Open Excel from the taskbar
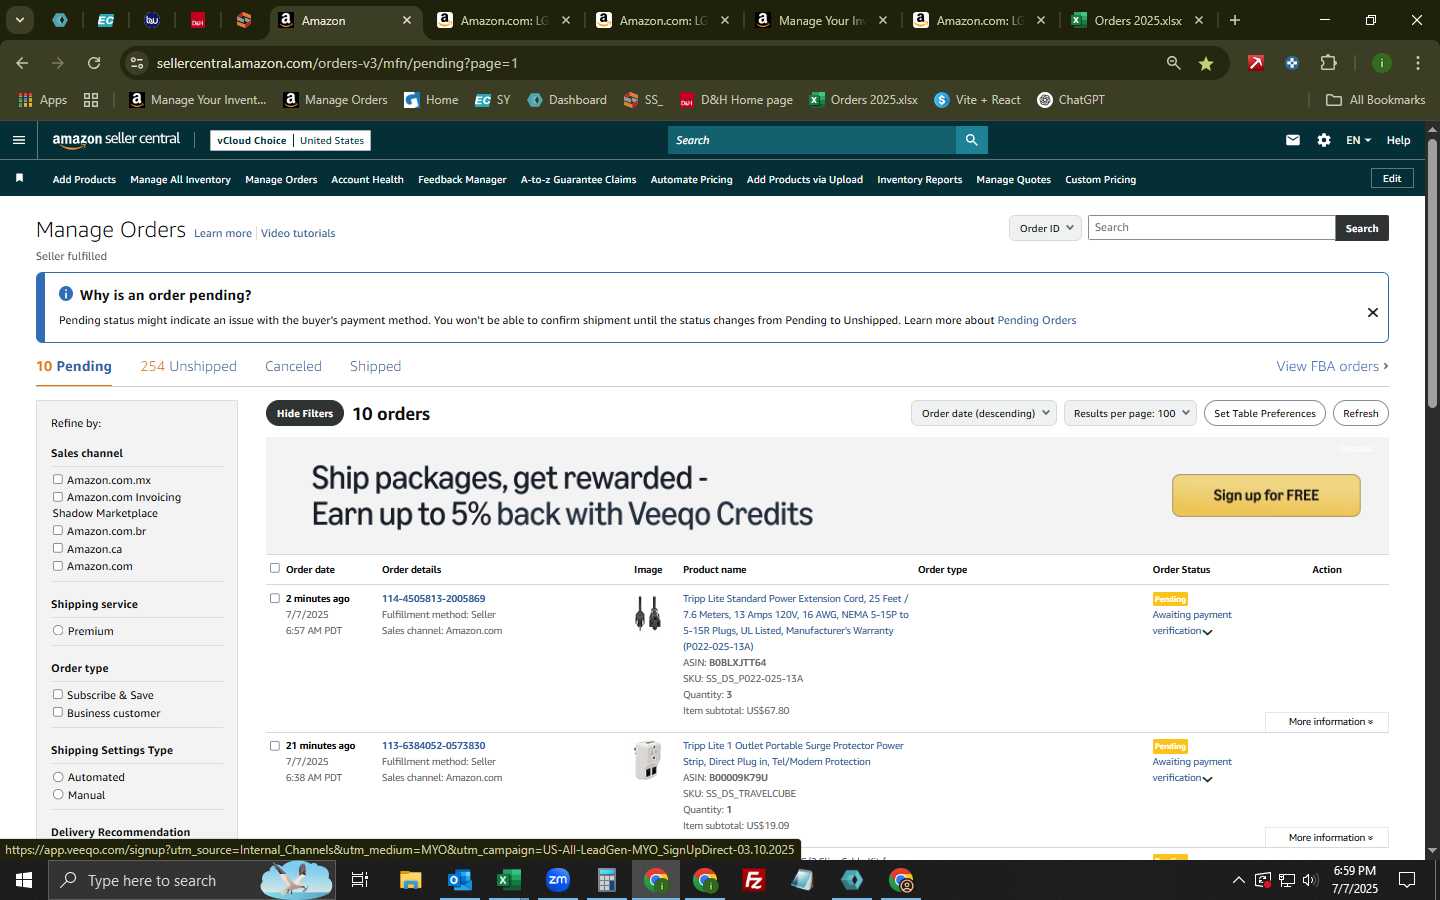The image size is (1440, 900). point(508,880)
